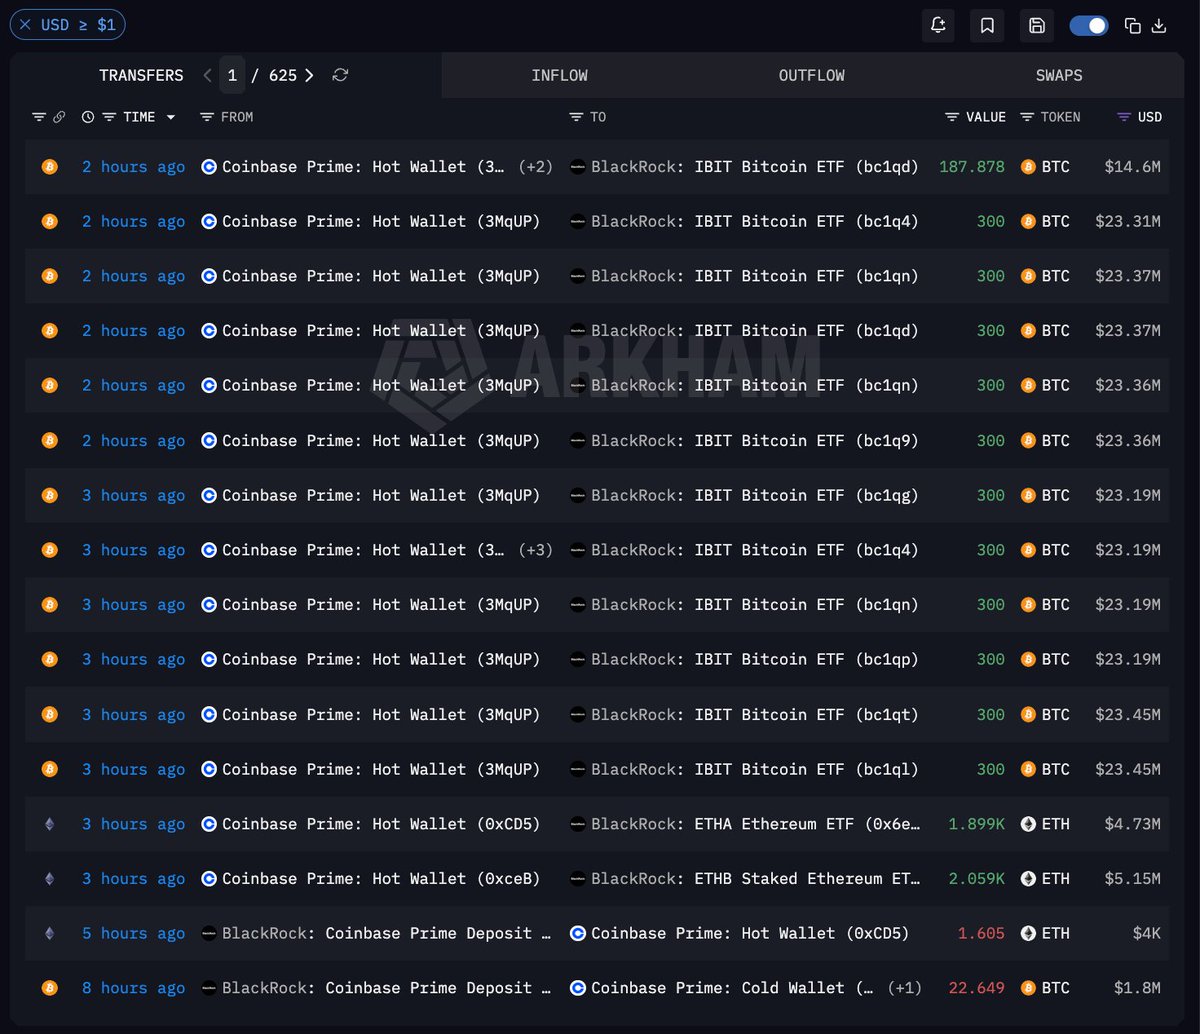The width and height of the screenshot is (1200, 1034).
Task: Switch to the OUTFLOW tab
Action: pos(811,75)
